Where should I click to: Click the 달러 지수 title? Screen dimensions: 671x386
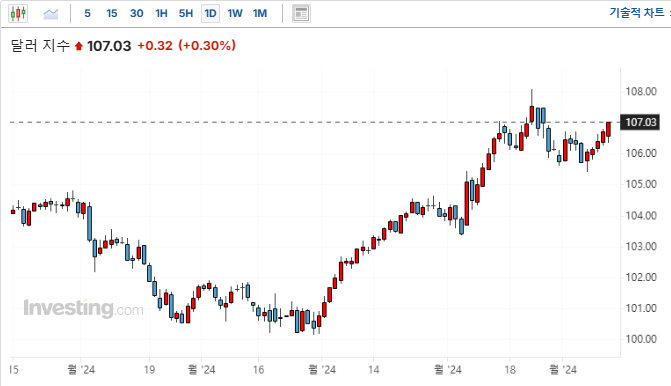(x=40, y=45)
